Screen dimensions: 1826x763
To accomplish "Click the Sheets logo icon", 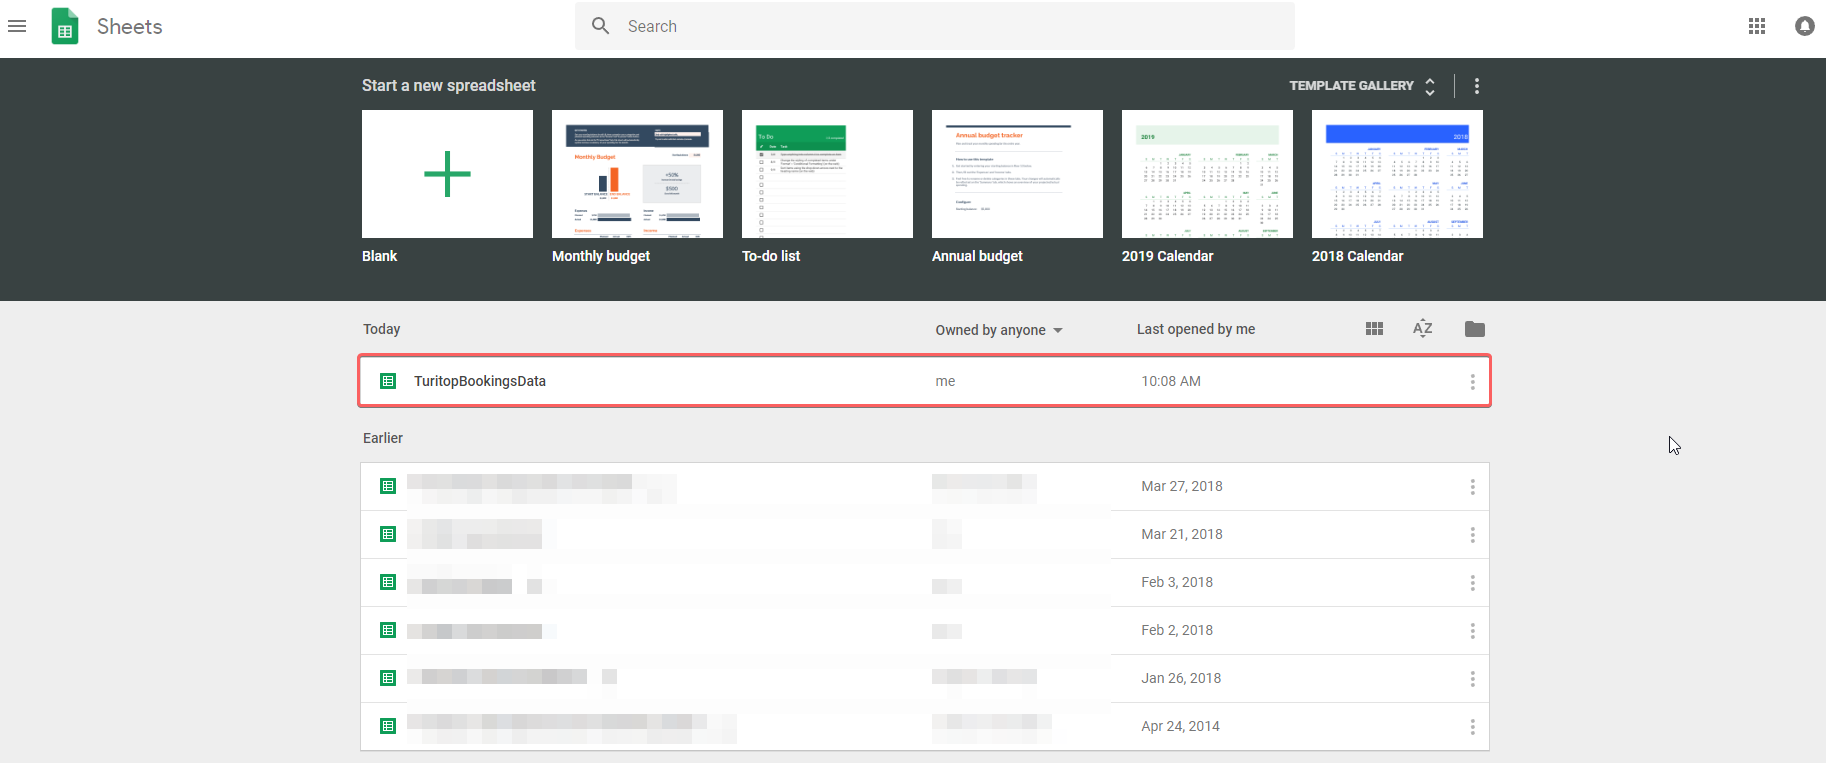I will [x=65, y=26].
